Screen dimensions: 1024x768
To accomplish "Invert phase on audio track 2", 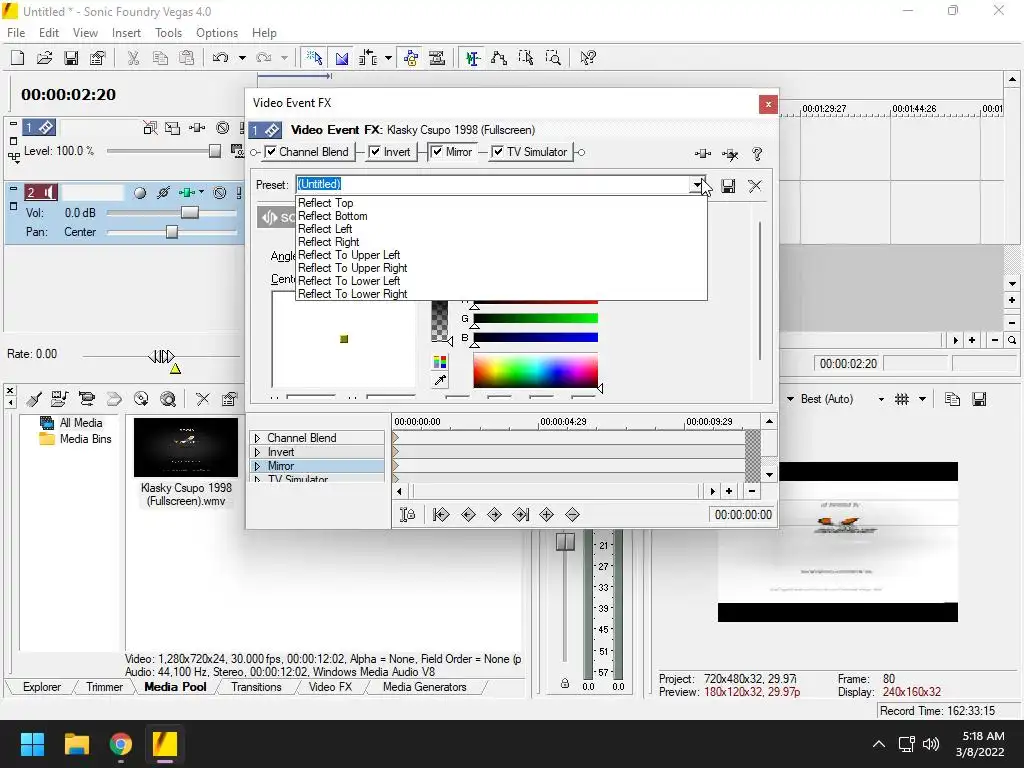I will [163, 193].
